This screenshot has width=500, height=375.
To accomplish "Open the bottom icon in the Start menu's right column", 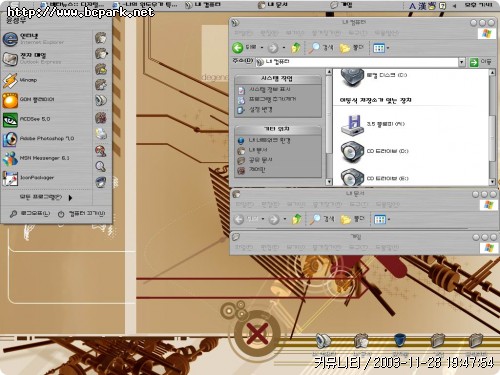I will [x=101, y=182].
